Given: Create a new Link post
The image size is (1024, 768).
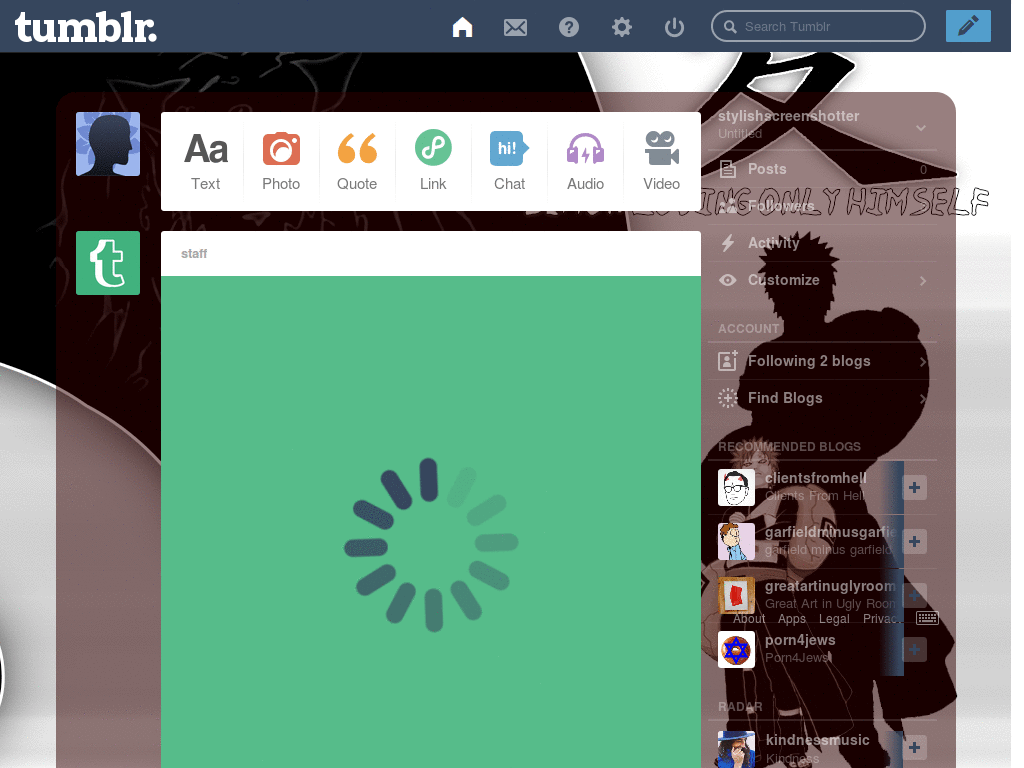Looking at the screenshot, I should click(x=433, y=161).
